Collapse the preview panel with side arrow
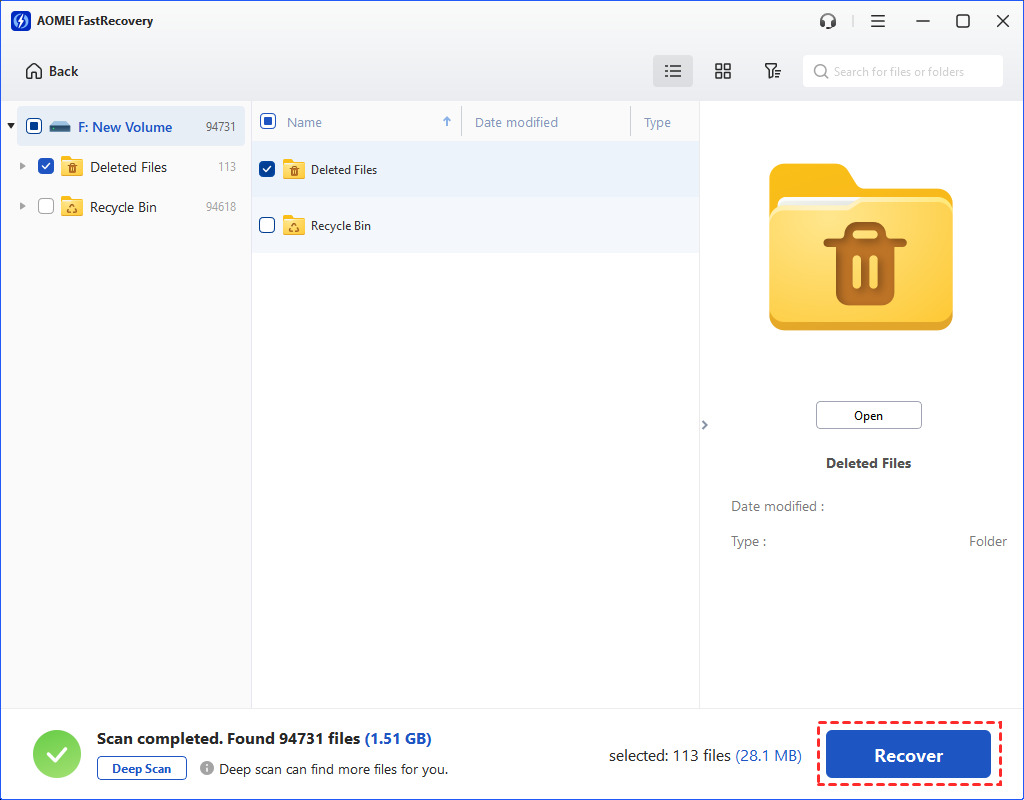Viewport: 1024px width, 800px height. 705,425
